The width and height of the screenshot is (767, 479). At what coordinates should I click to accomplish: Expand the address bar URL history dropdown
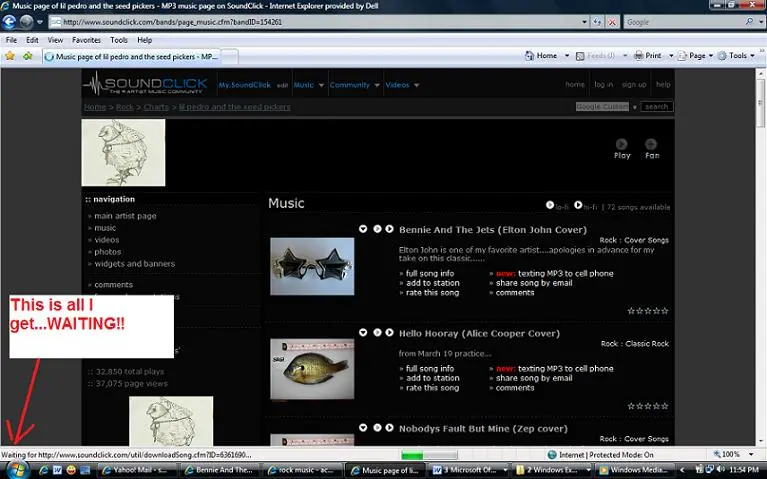click(x=584, y=22)
